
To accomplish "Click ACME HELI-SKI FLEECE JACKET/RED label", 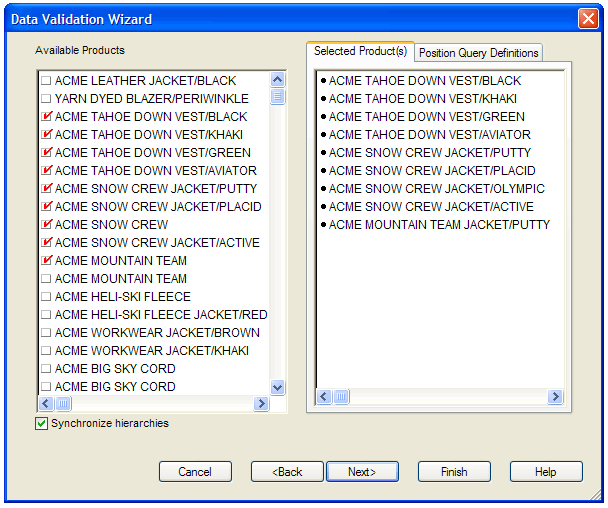I will 161,314.
